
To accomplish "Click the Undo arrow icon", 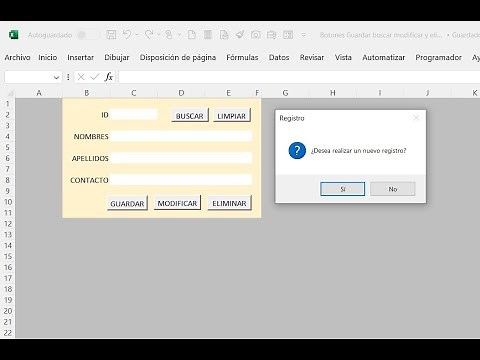I will pos(127,34).
